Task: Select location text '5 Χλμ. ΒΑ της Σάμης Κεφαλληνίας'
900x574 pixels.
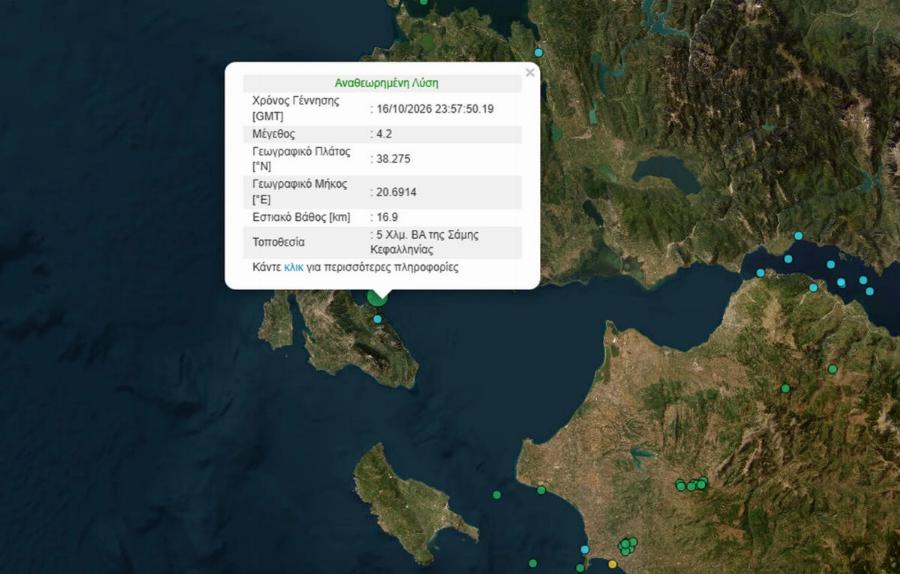Action: pyautogui.click(x=425, y=242)
